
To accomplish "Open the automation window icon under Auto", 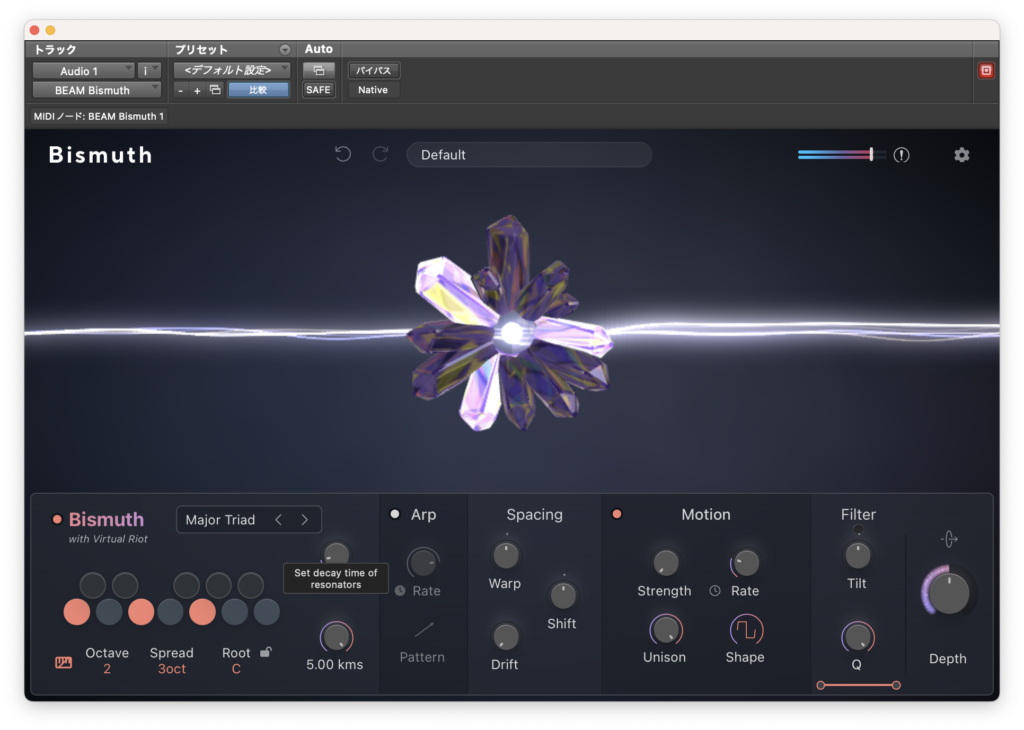I will point(319,70).
